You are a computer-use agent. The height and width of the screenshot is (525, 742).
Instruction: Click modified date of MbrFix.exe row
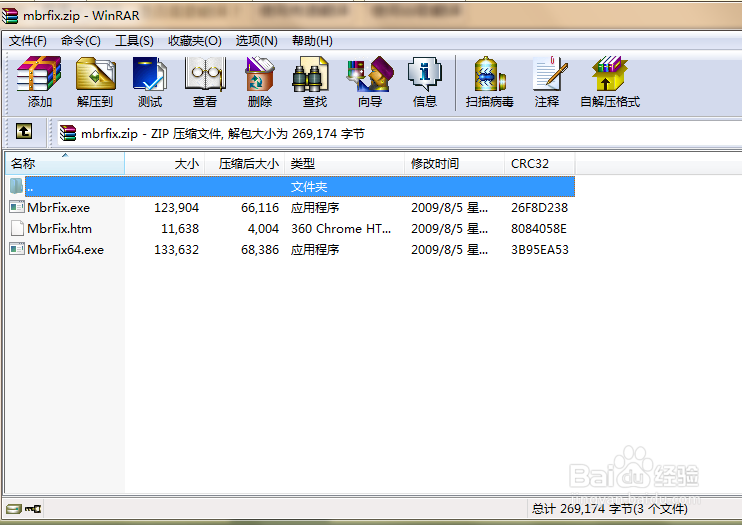point(450,207)
